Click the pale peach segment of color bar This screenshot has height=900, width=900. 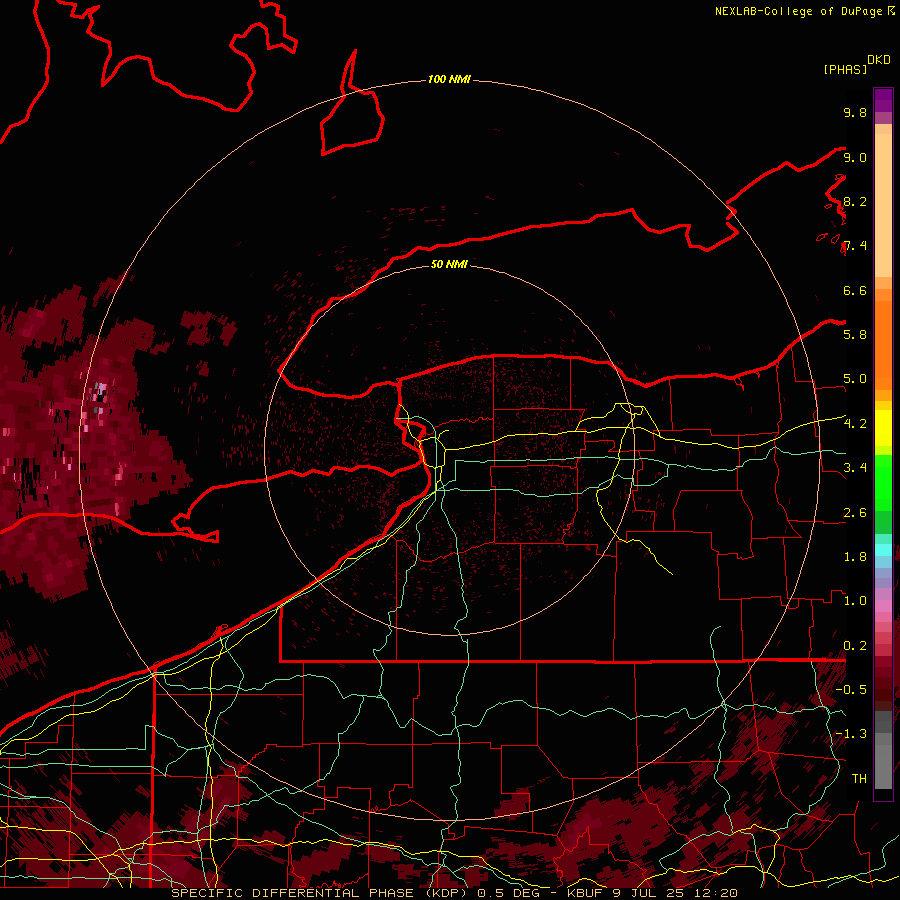tap(883, 205)
